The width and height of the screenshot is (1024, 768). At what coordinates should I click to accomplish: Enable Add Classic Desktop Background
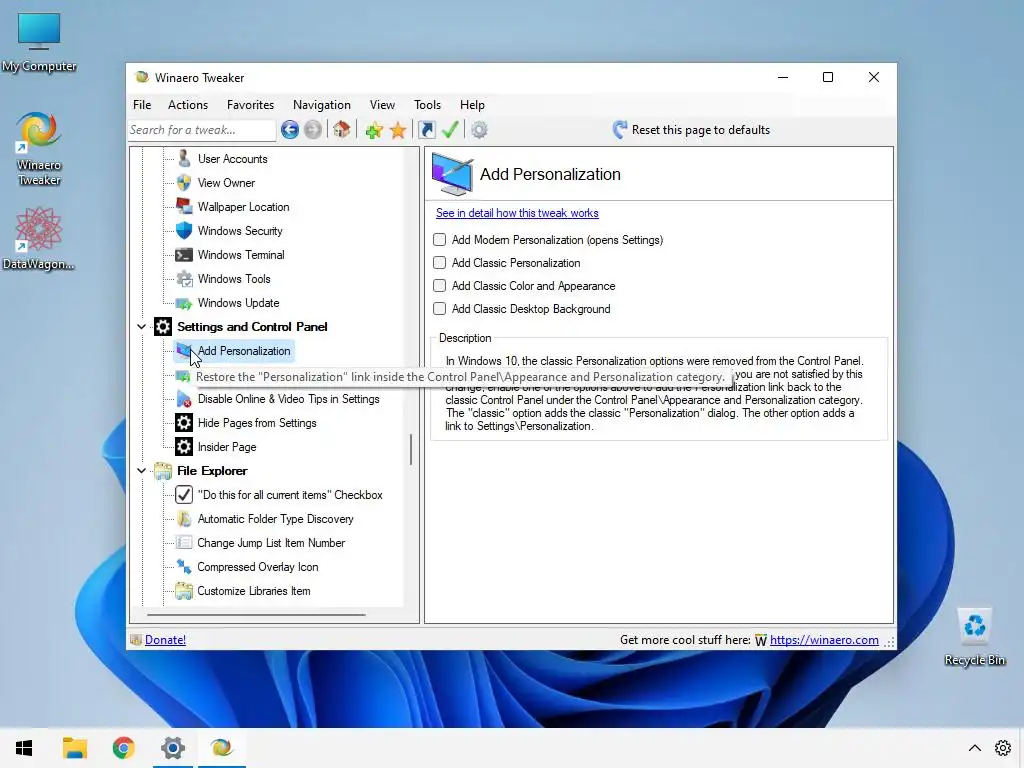440,308
